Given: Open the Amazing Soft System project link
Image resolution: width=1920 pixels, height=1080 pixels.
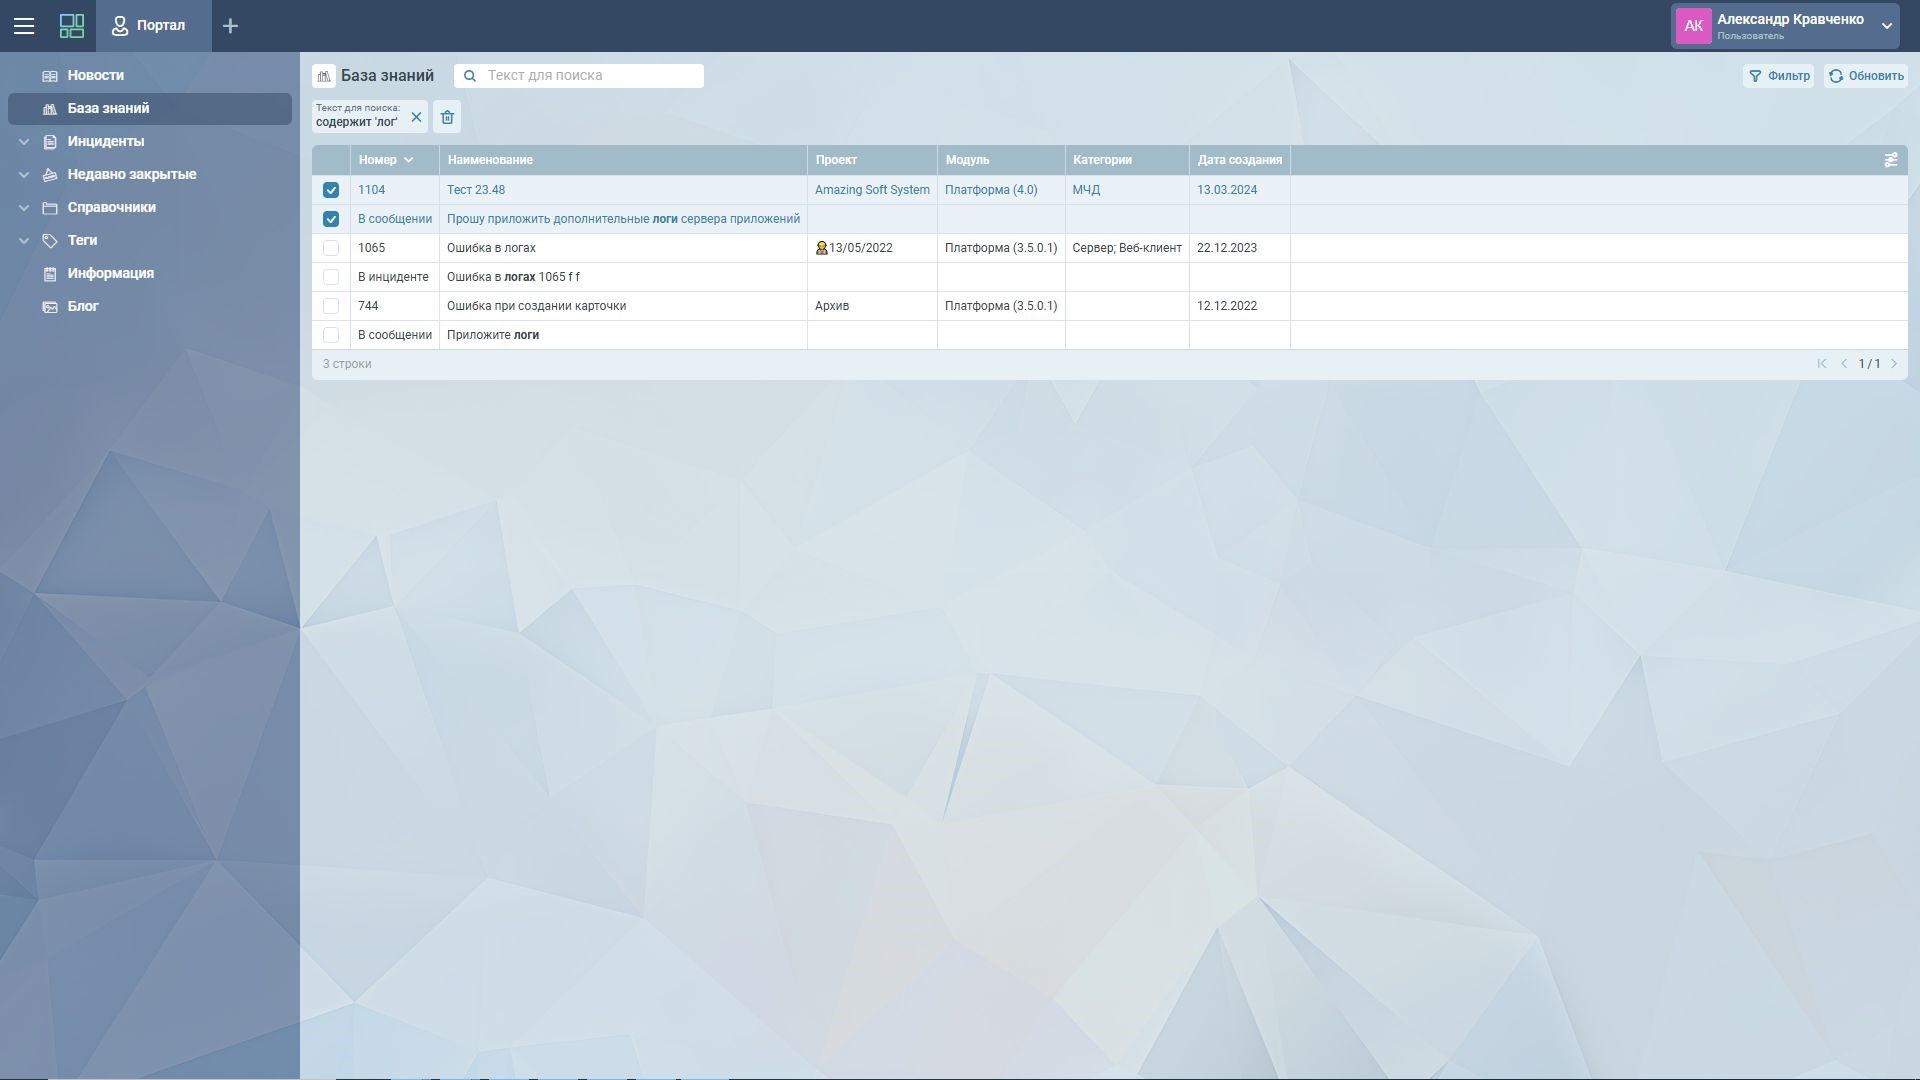Looking at the screenshot, I should click(x=871, y=190).
